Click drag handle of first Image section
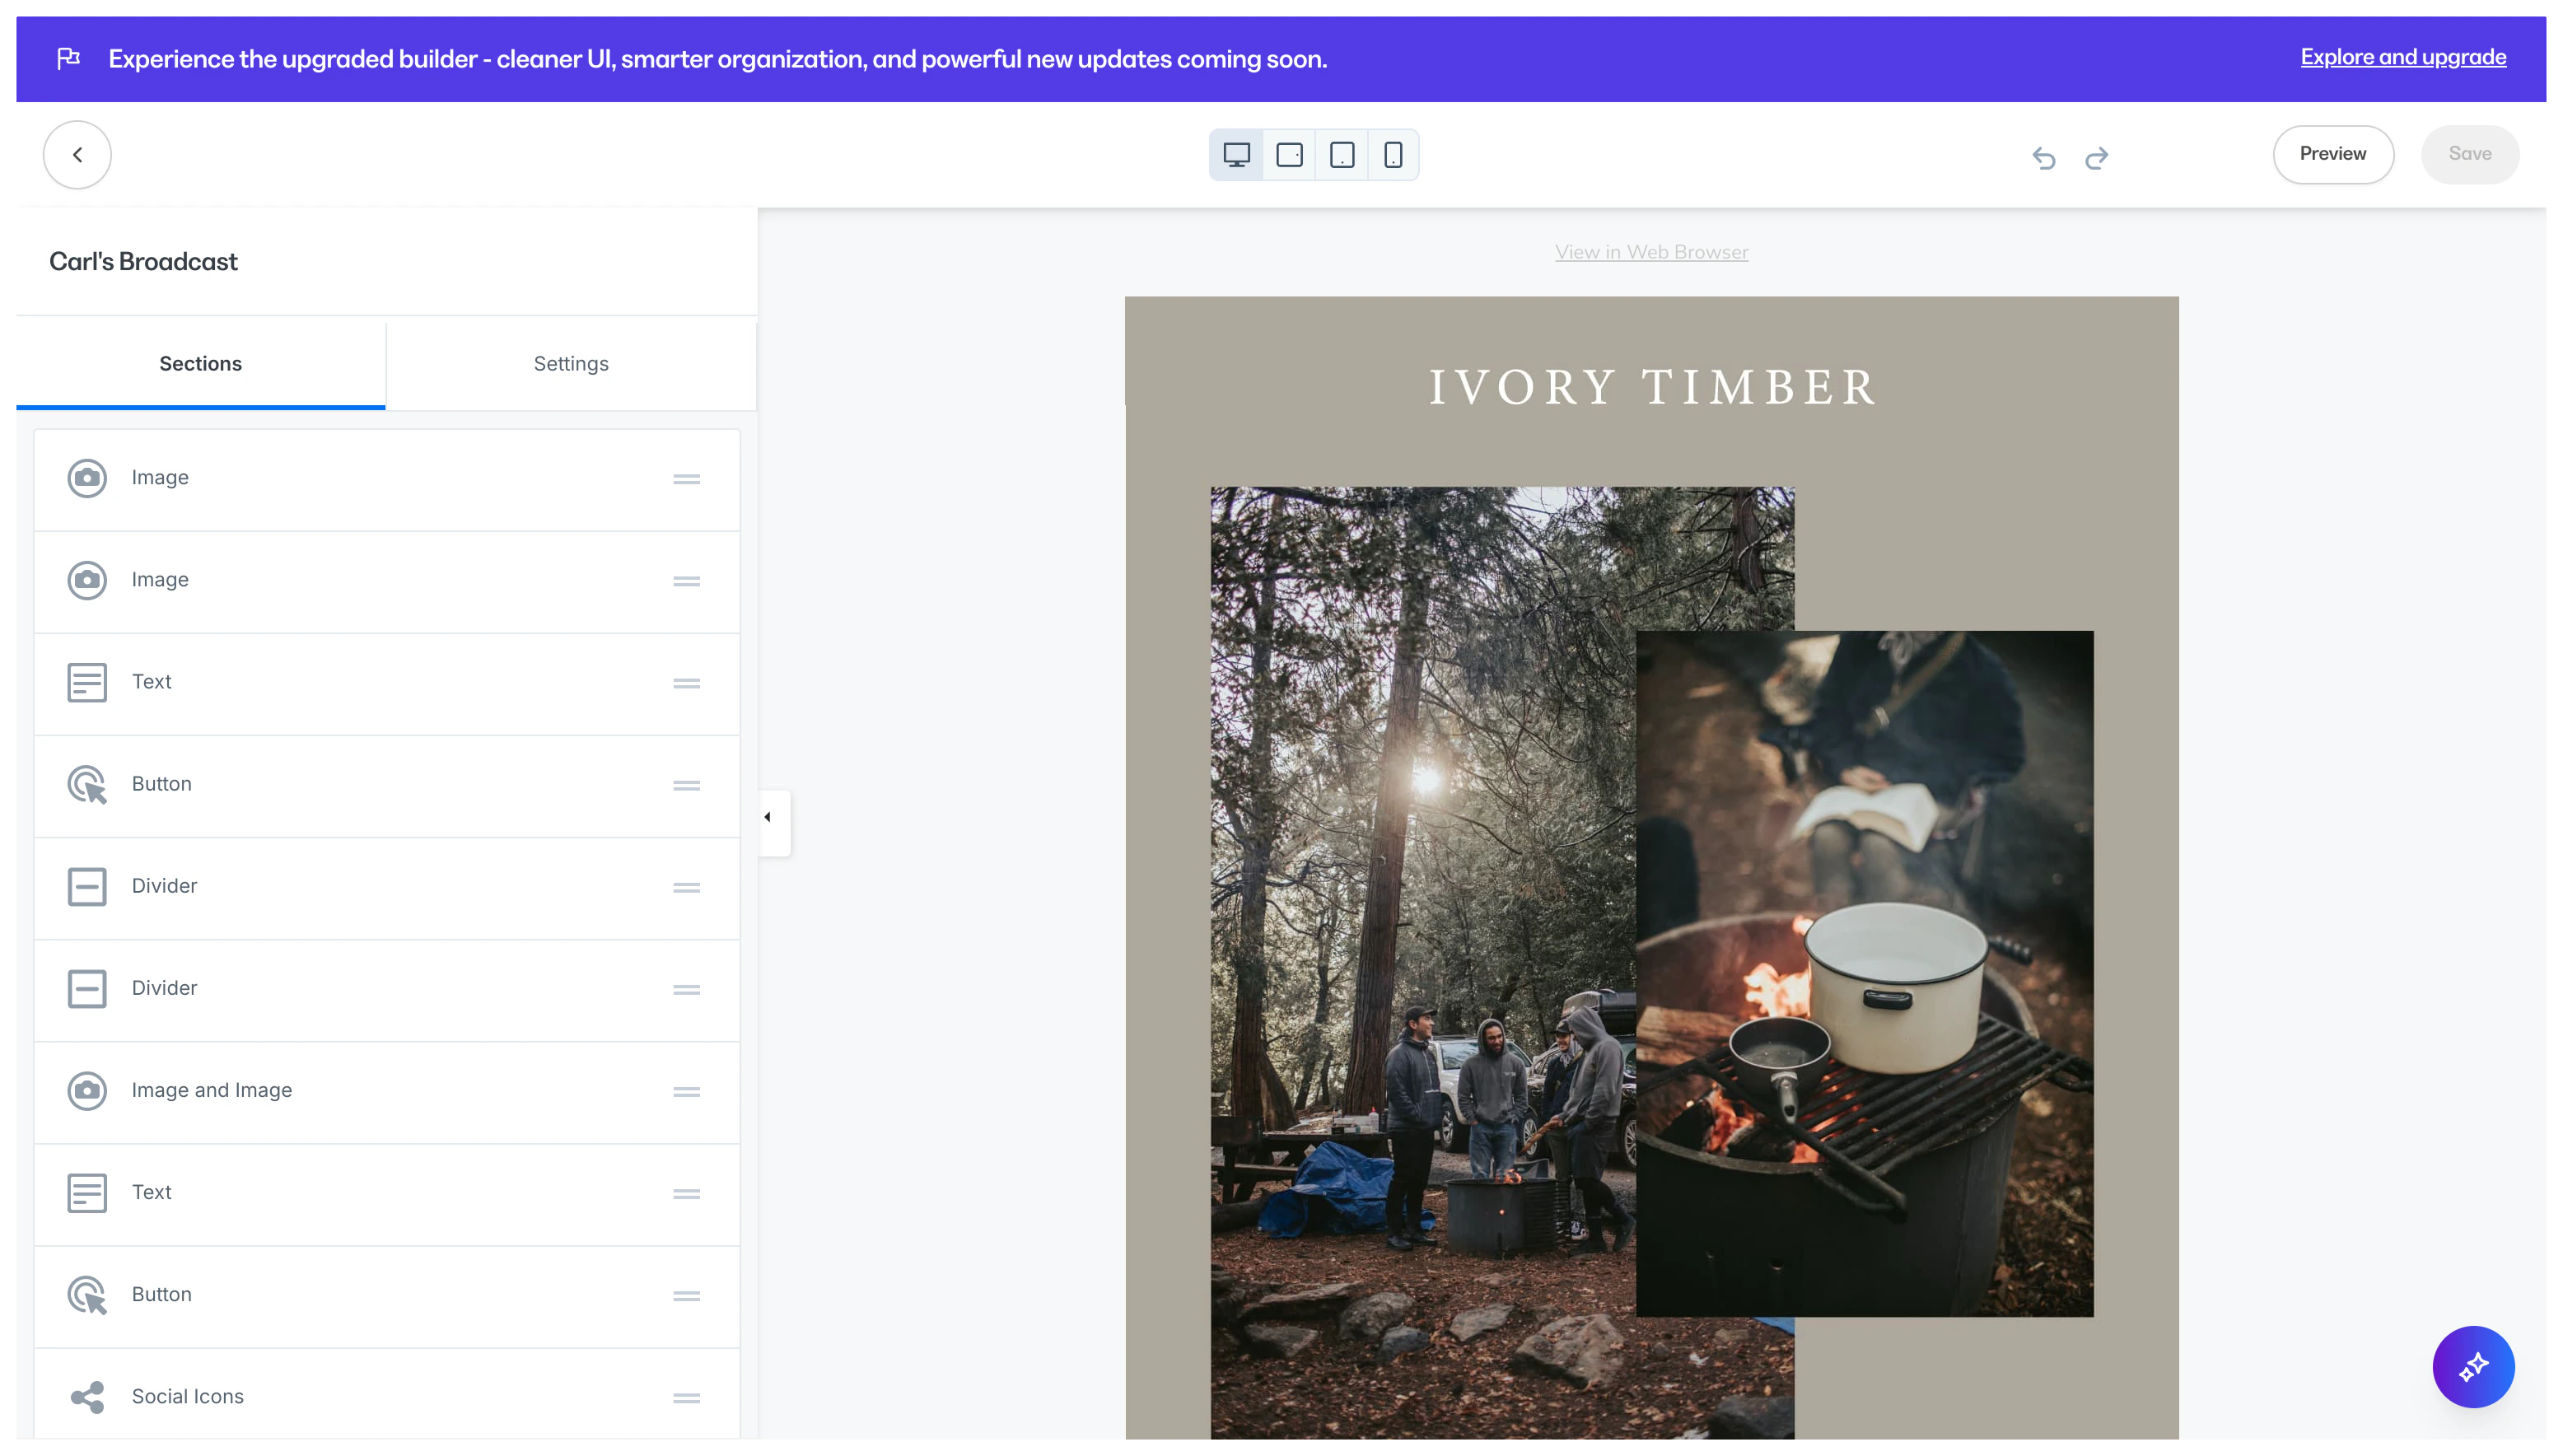2563x1456 pixels. tap(686, 479)
